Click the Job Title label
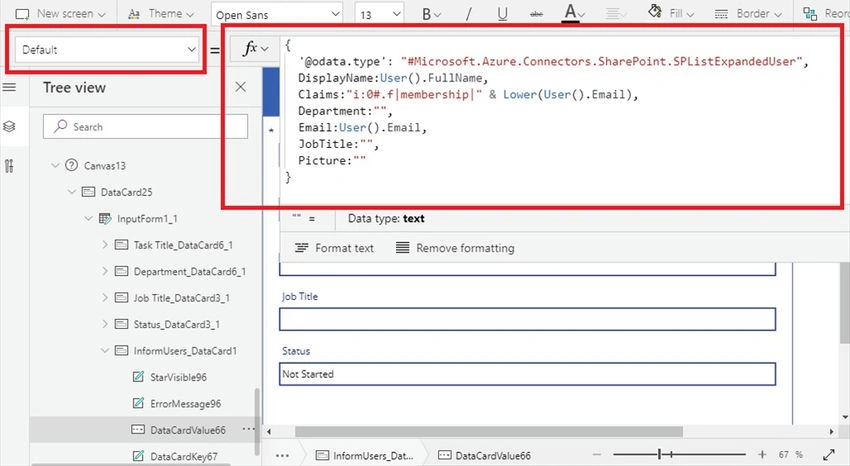Viewport: 850px width, 466px height. click(x=300, y=296)
